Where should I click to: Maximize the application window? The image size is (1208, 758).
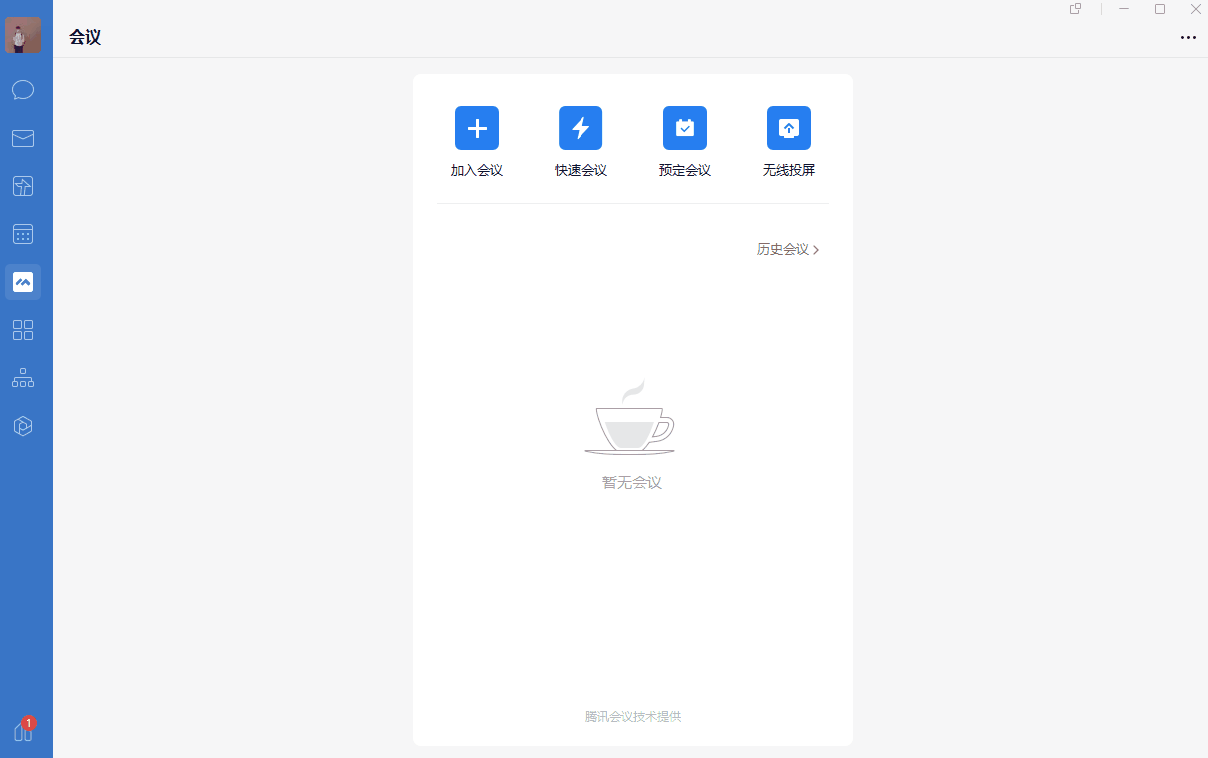pos(1160,9)
